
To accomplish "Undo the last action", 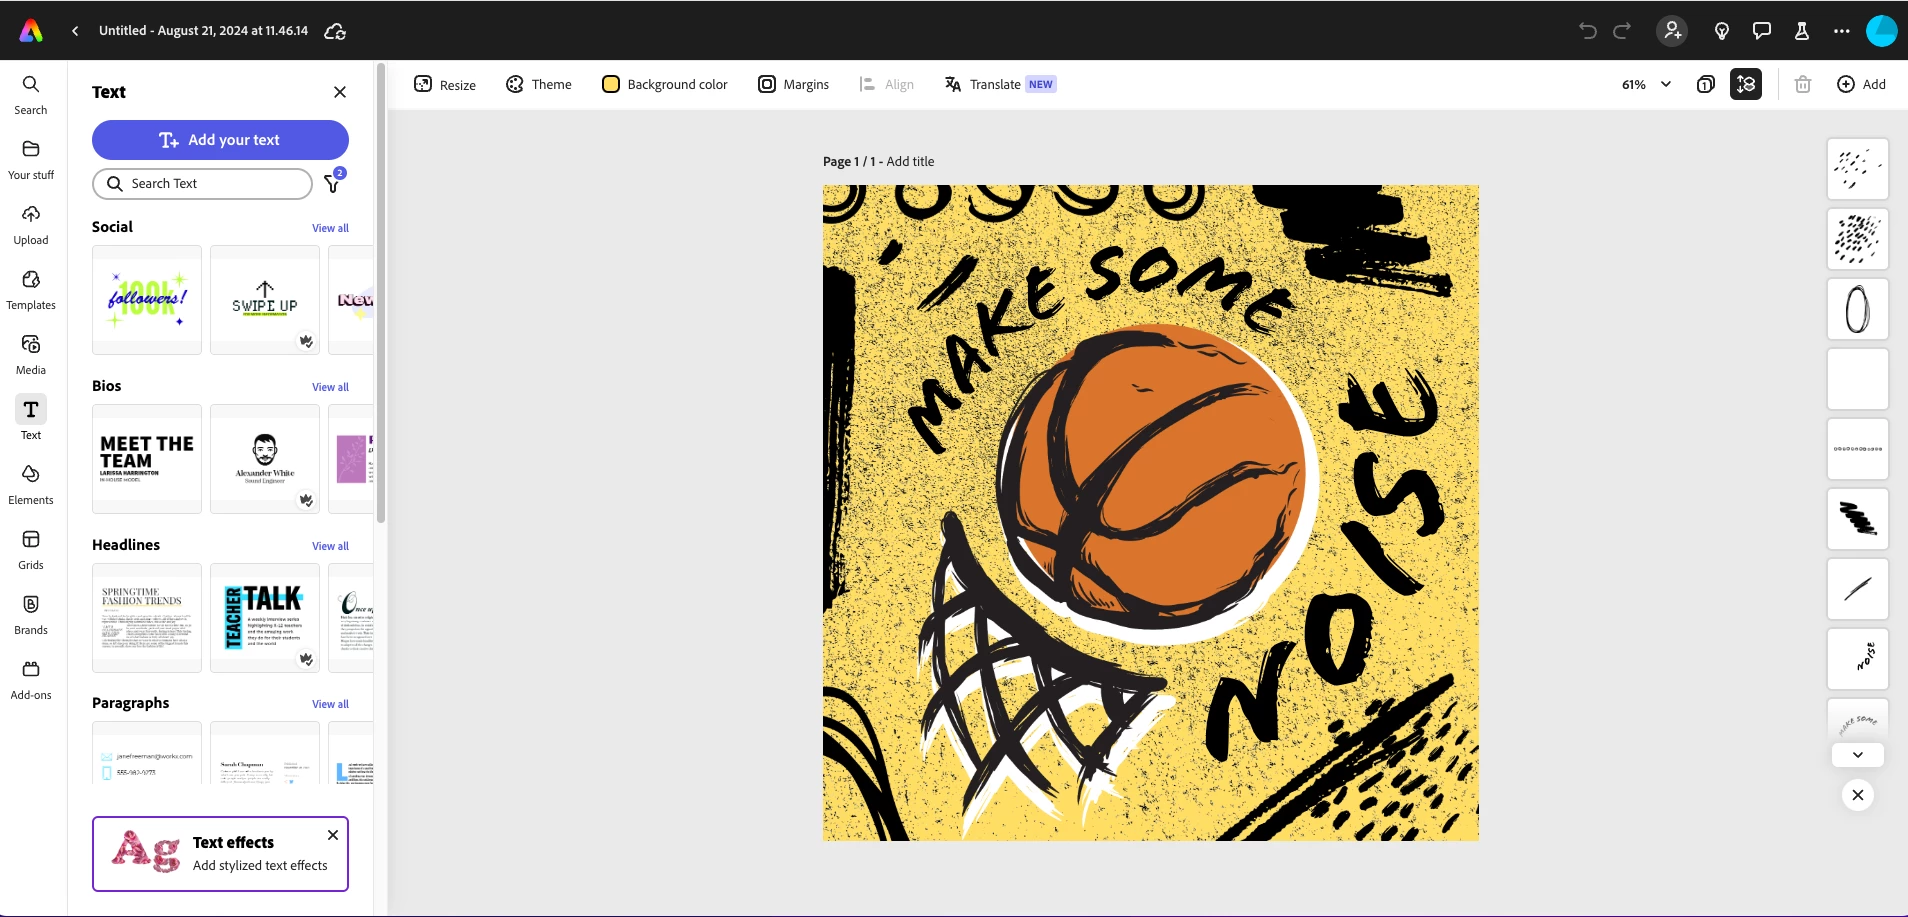I will pos(1587,31).
